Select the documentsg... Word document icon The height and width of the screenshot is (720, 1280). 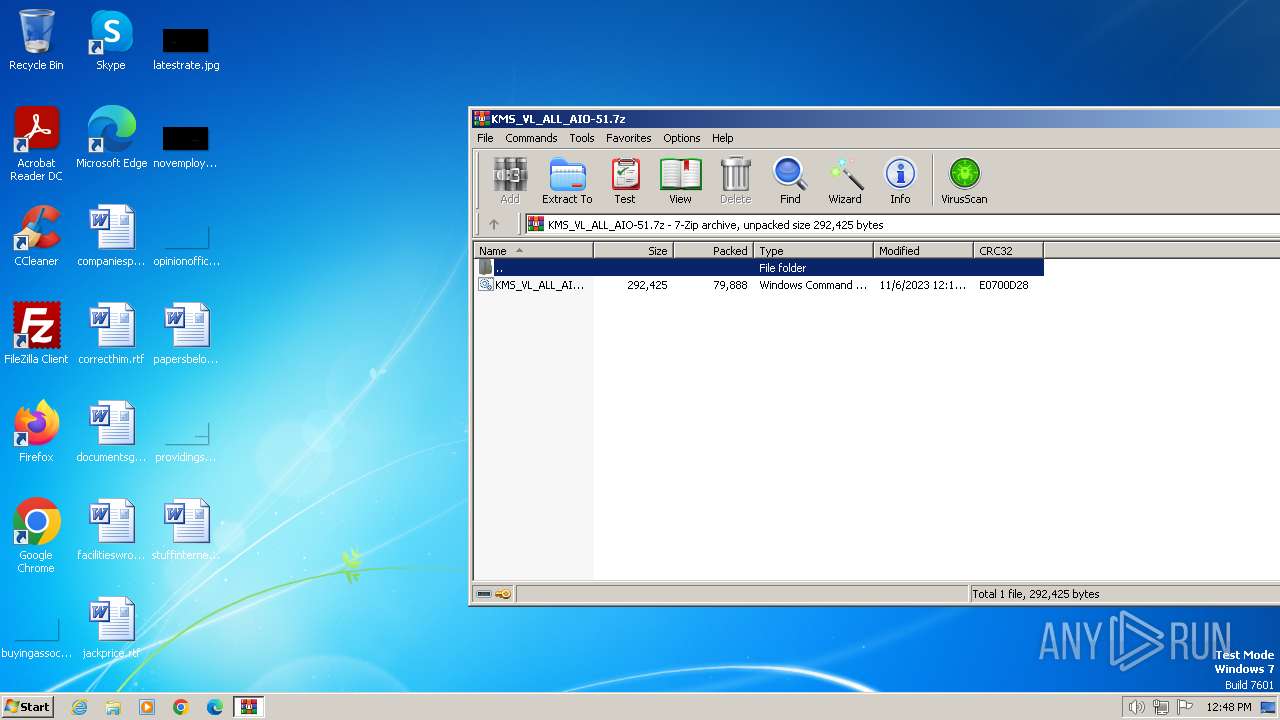point(111,432)
